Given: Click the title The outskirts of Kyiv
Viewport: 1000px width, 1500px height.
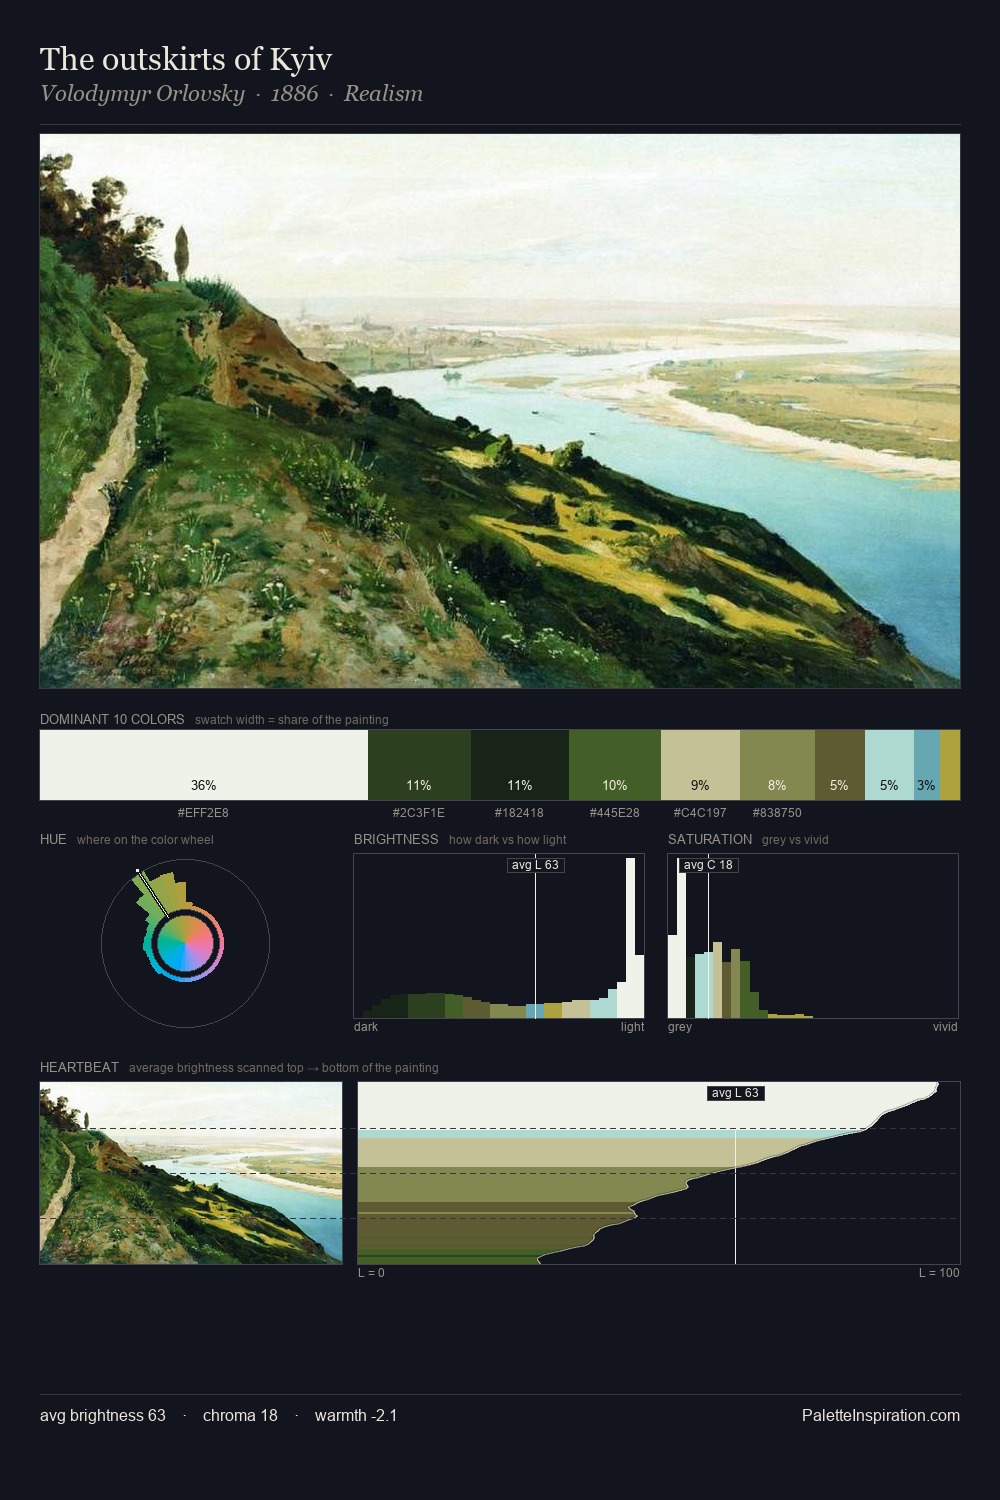Looking at the screenshot, I should tap(186, 59).
